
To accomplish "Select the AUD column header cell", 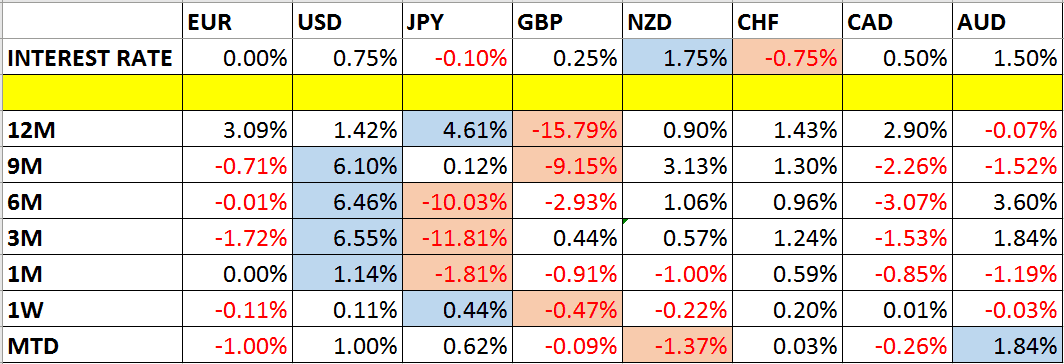I will point(1006,23).
